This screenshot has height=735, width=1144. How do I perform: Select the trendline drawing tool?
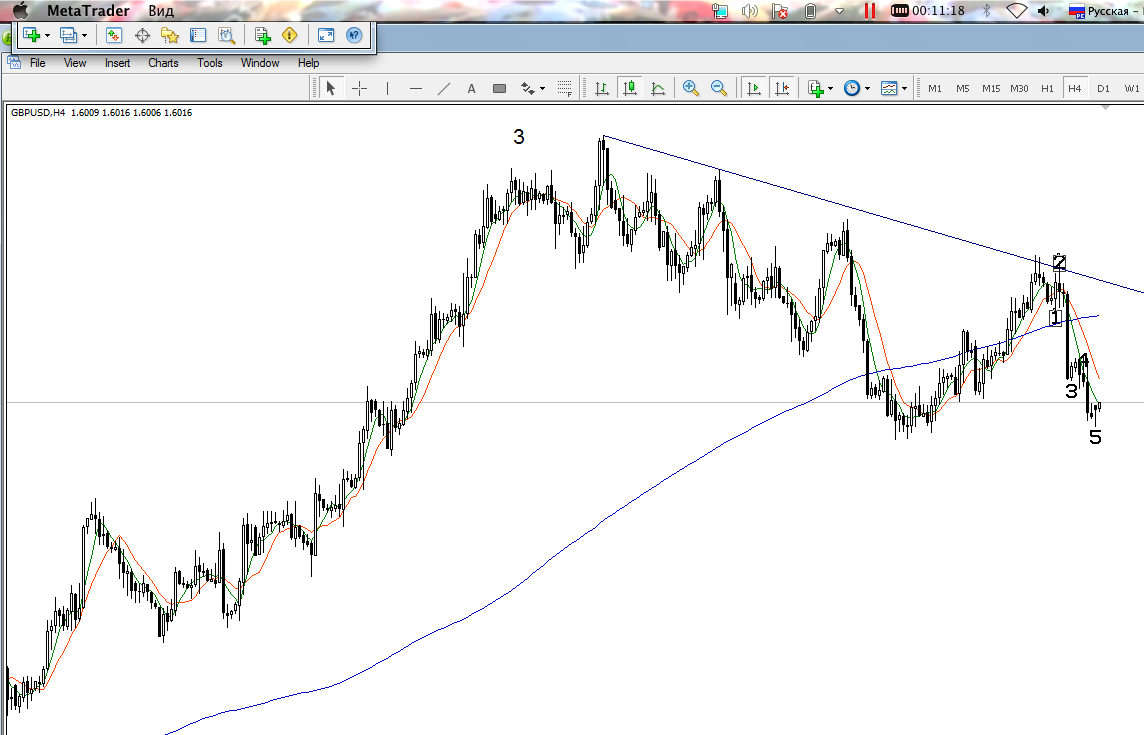444,88
